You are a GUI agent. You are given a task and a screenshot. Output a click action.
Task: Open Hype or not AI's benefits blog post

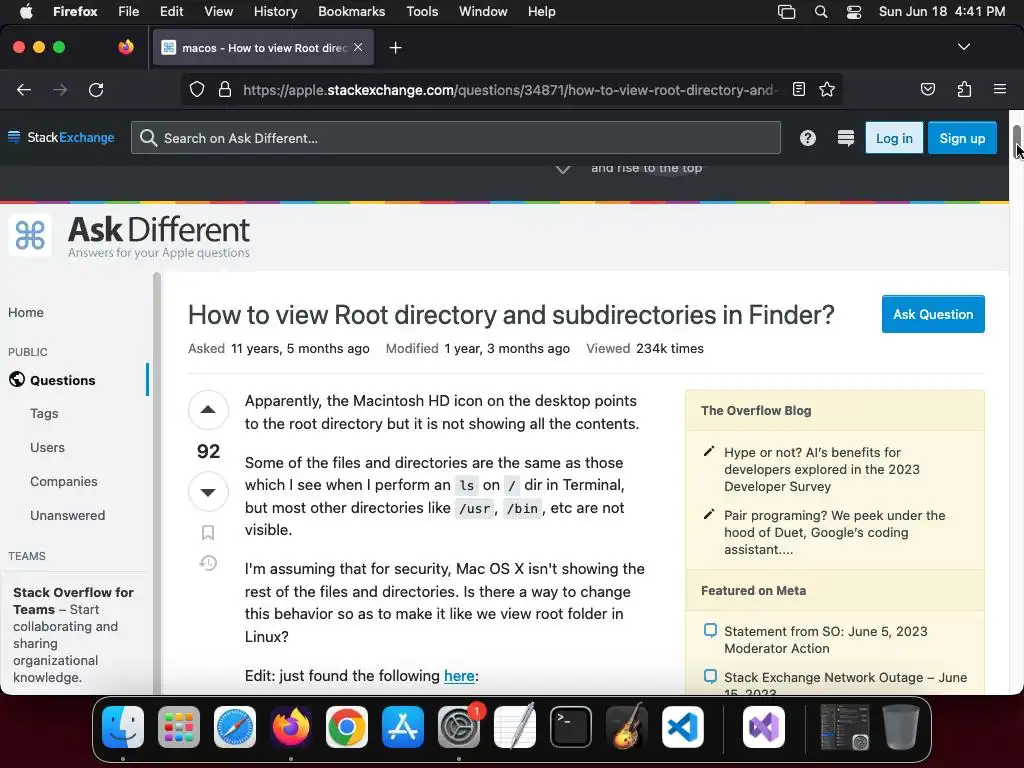point(822,470)
